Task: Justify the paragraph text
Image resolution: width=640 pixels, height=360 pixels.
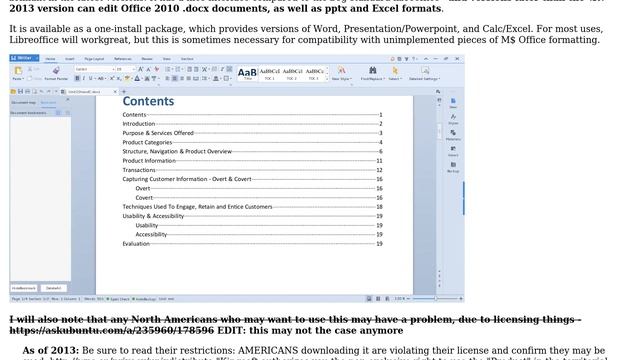Action: click(x=189, y=78)
